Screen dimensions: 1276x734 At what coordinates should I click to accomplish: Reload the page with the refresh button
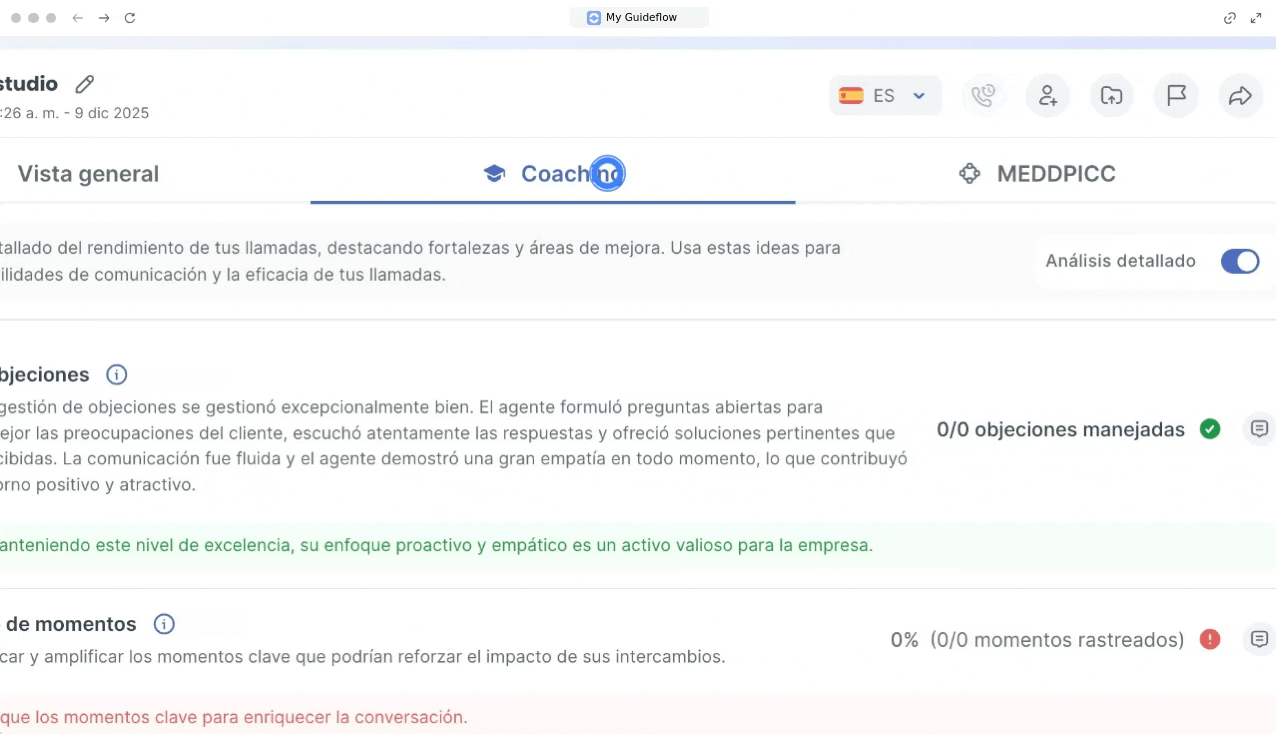pyautogui.click(x=130, y=18)
